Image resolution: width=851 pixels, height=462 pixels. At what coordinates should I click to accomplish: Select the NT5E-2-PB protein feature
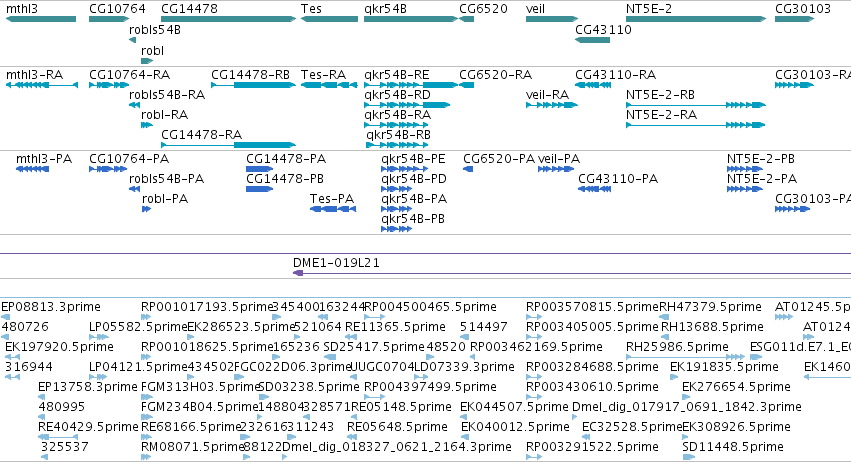pyautogui.click(x=745, y=169)
